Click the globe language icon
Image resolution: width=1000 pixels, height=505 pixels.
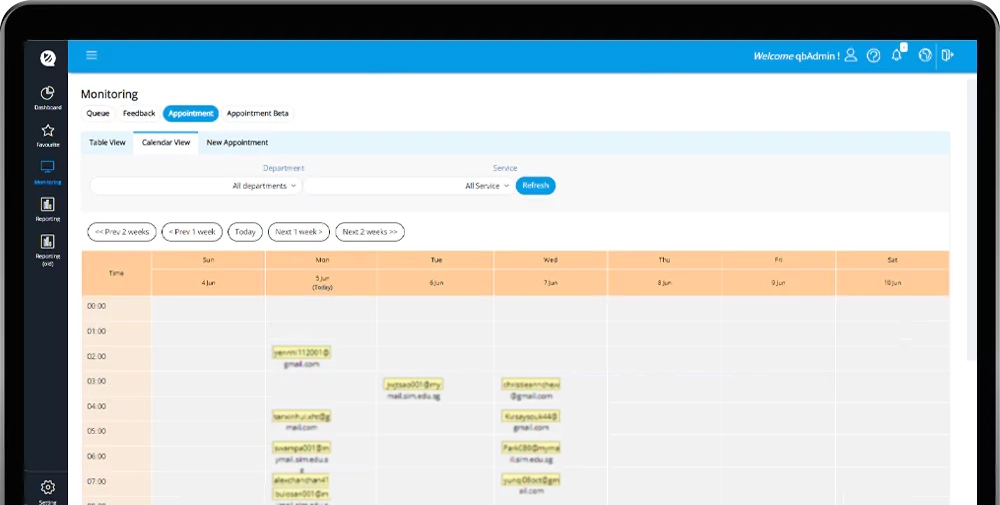coord(925,56)
